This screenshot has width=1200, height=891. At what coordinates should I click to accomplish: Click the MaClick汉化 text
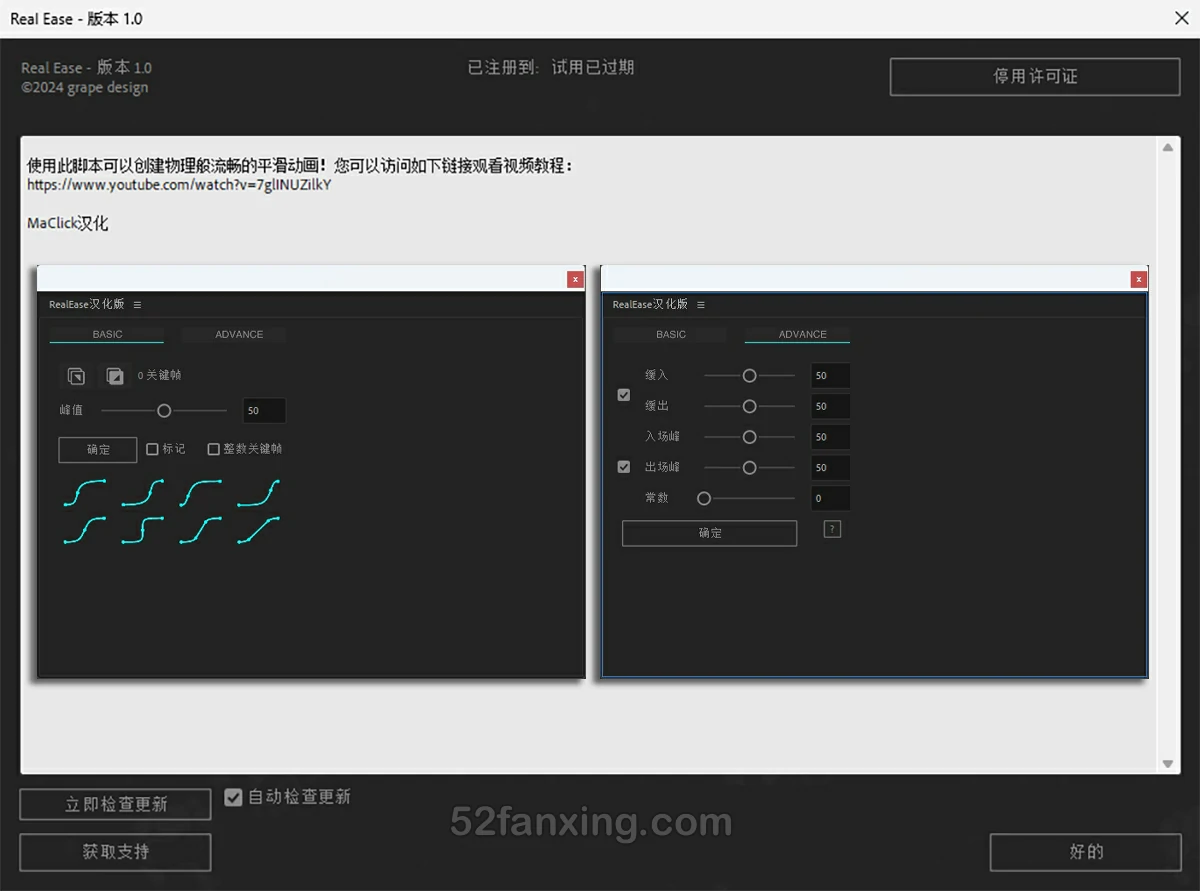[67, 223]
